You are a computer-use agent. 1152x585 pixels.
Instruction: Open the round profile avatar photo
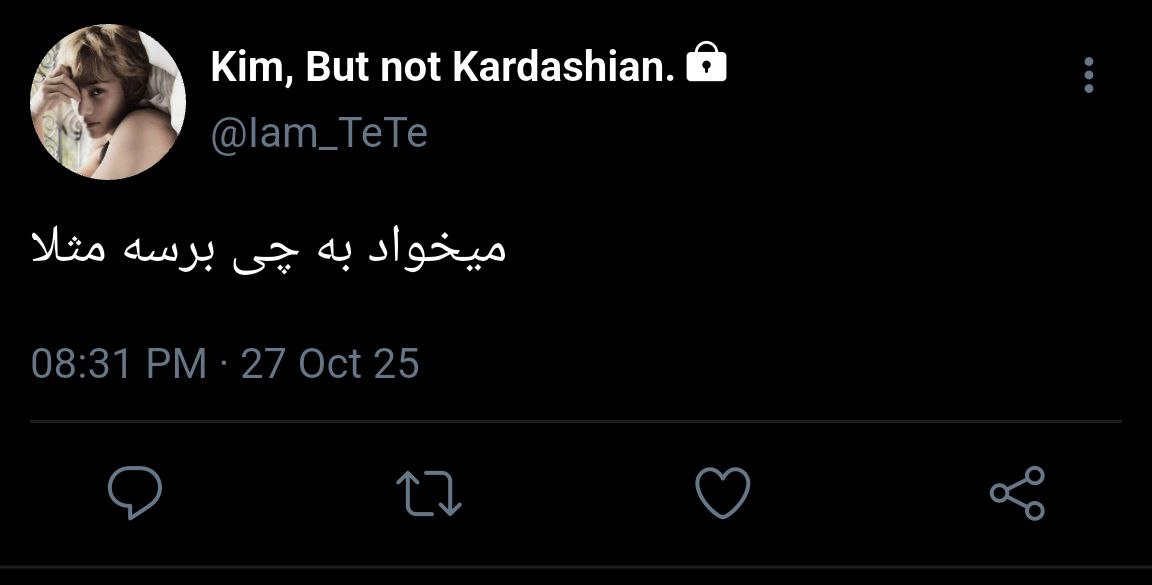tap(108, 101)
